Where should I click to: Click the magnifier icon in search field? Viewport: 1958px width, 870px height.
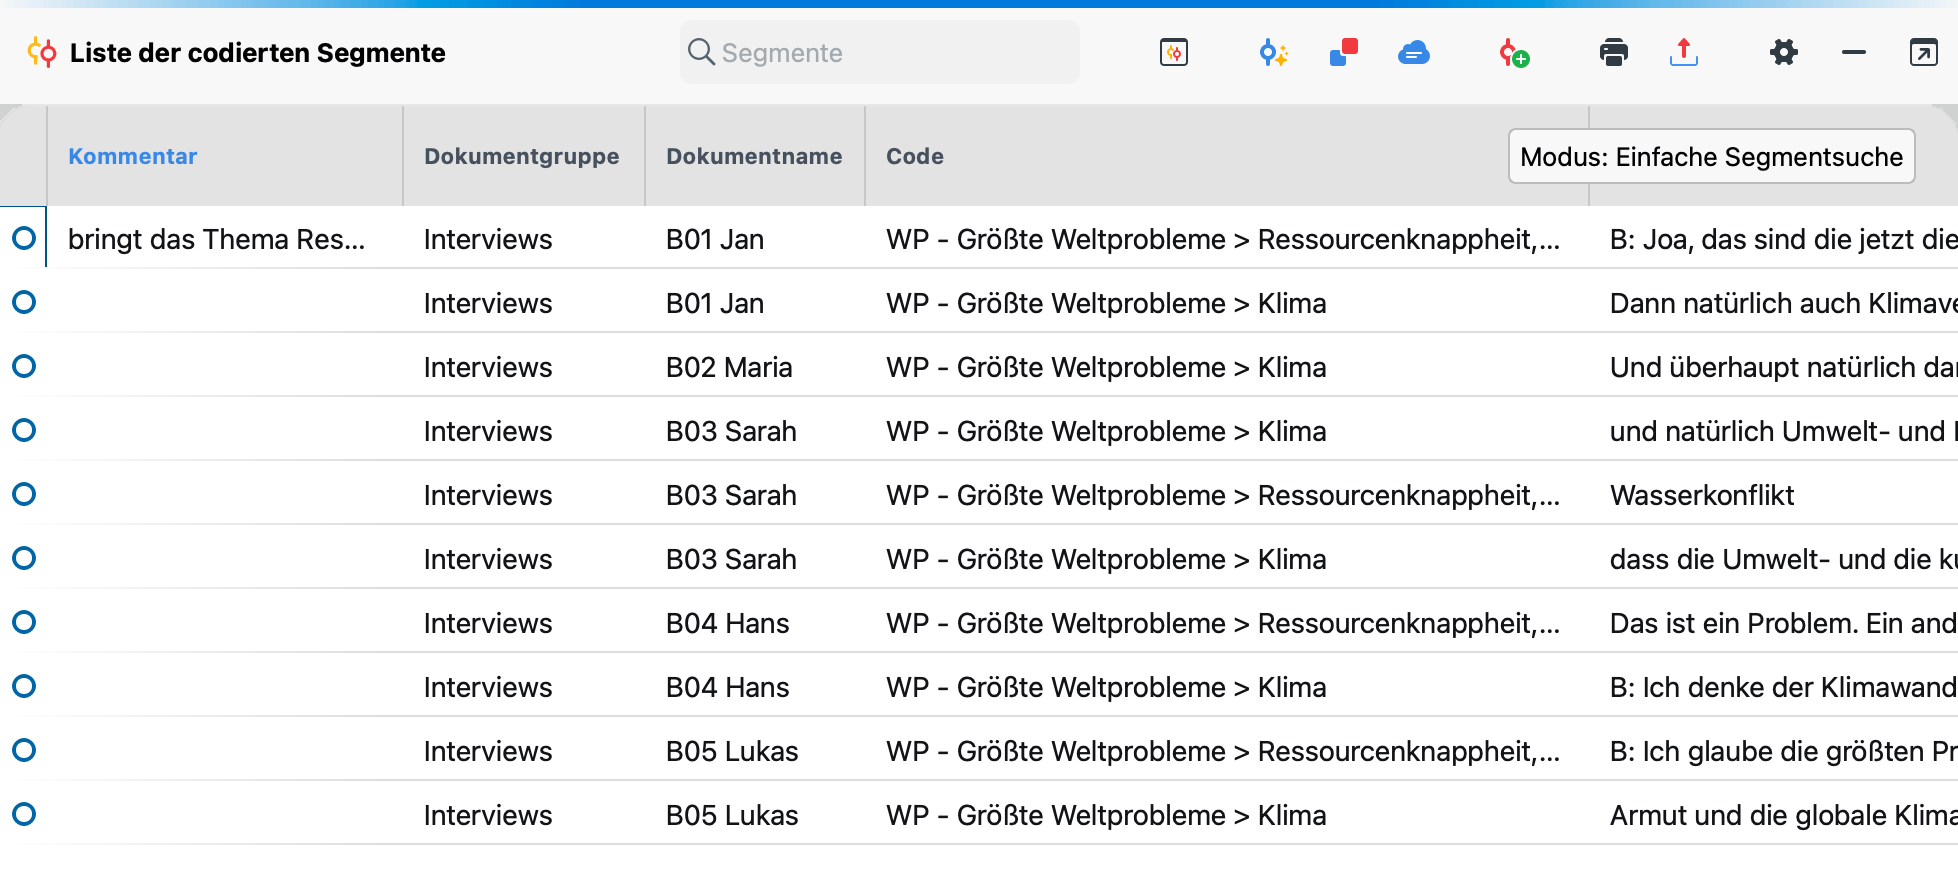[x=702, y=52]
